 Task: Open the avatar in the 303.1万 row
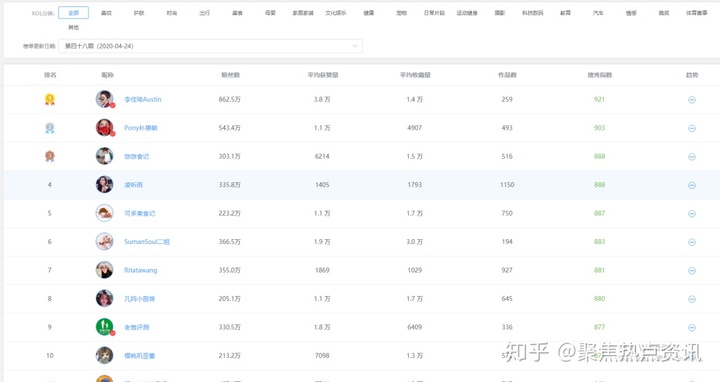tap(105, 156)
